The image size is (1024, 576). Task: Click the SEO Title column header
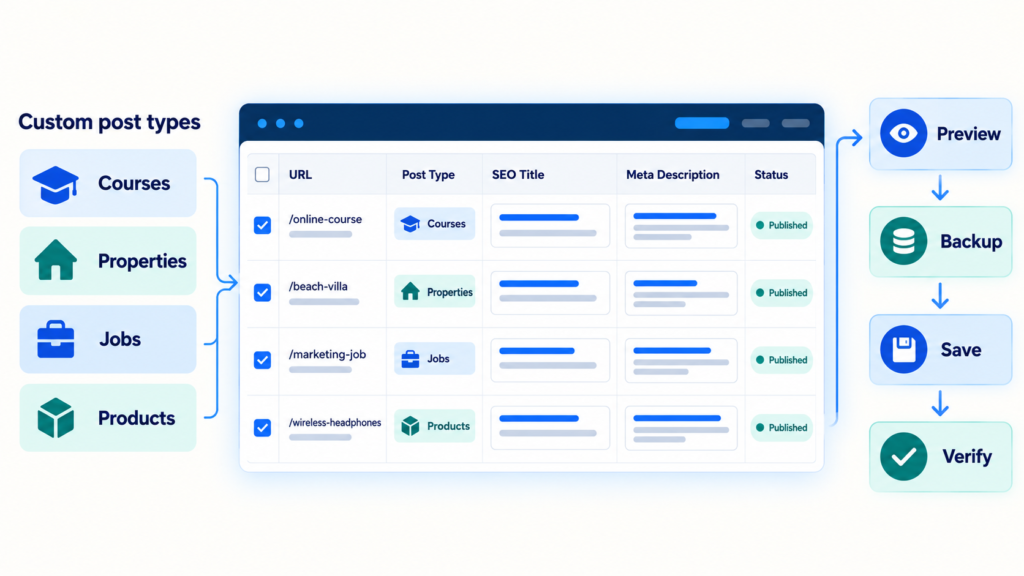coord(518,174)
